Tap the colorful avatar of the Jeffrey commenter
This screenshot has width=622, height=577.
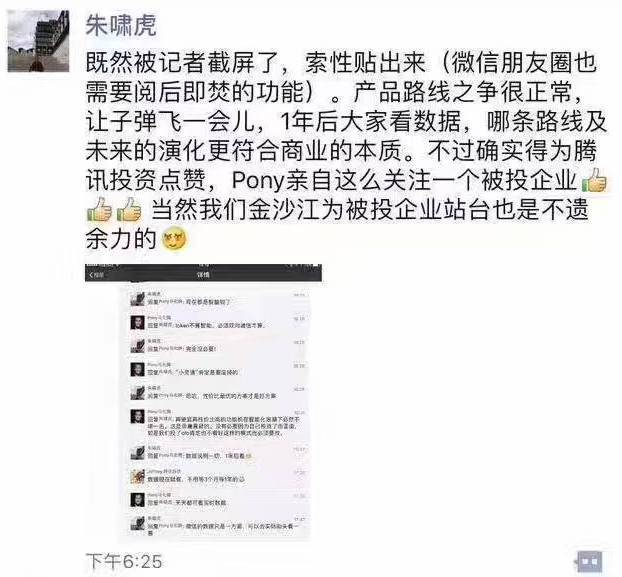pyautogui.click(x=138, y=476)
